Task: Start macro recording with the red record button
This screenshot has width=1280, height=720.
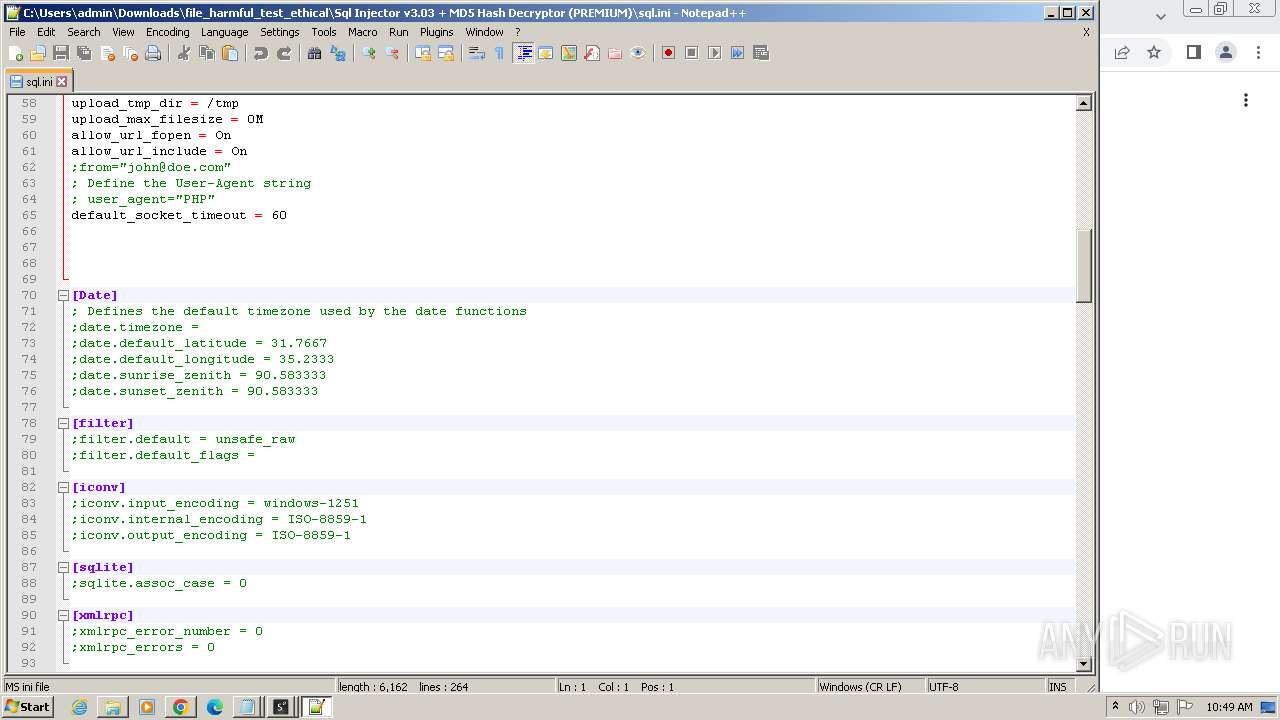Action: click(x=668, y=53)
